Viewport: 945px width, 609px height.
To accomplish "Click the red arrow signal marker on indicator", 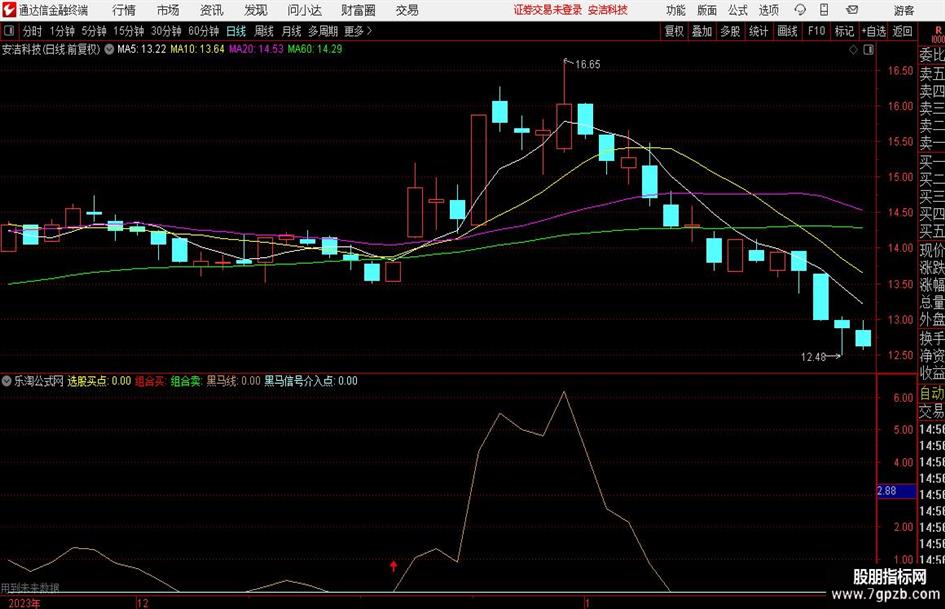I will pos(394,566).
